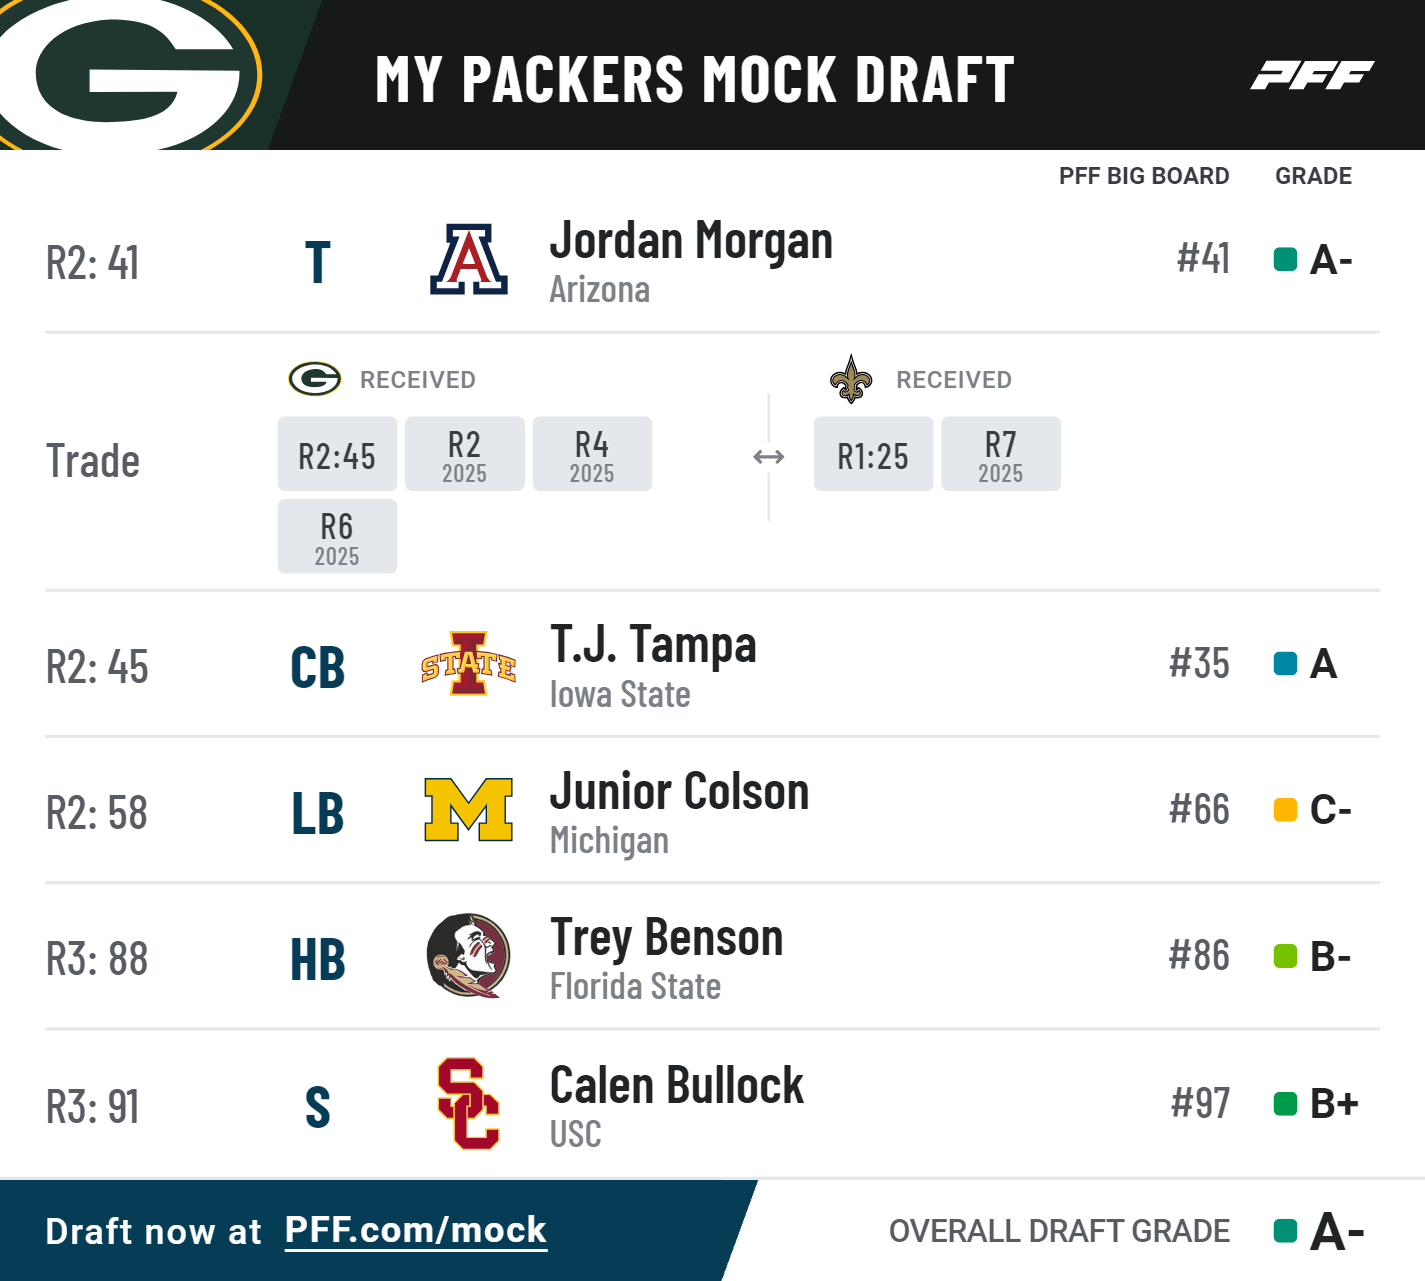
Task: Select the R1:25 trade pick chip
Action: [873, 455]
